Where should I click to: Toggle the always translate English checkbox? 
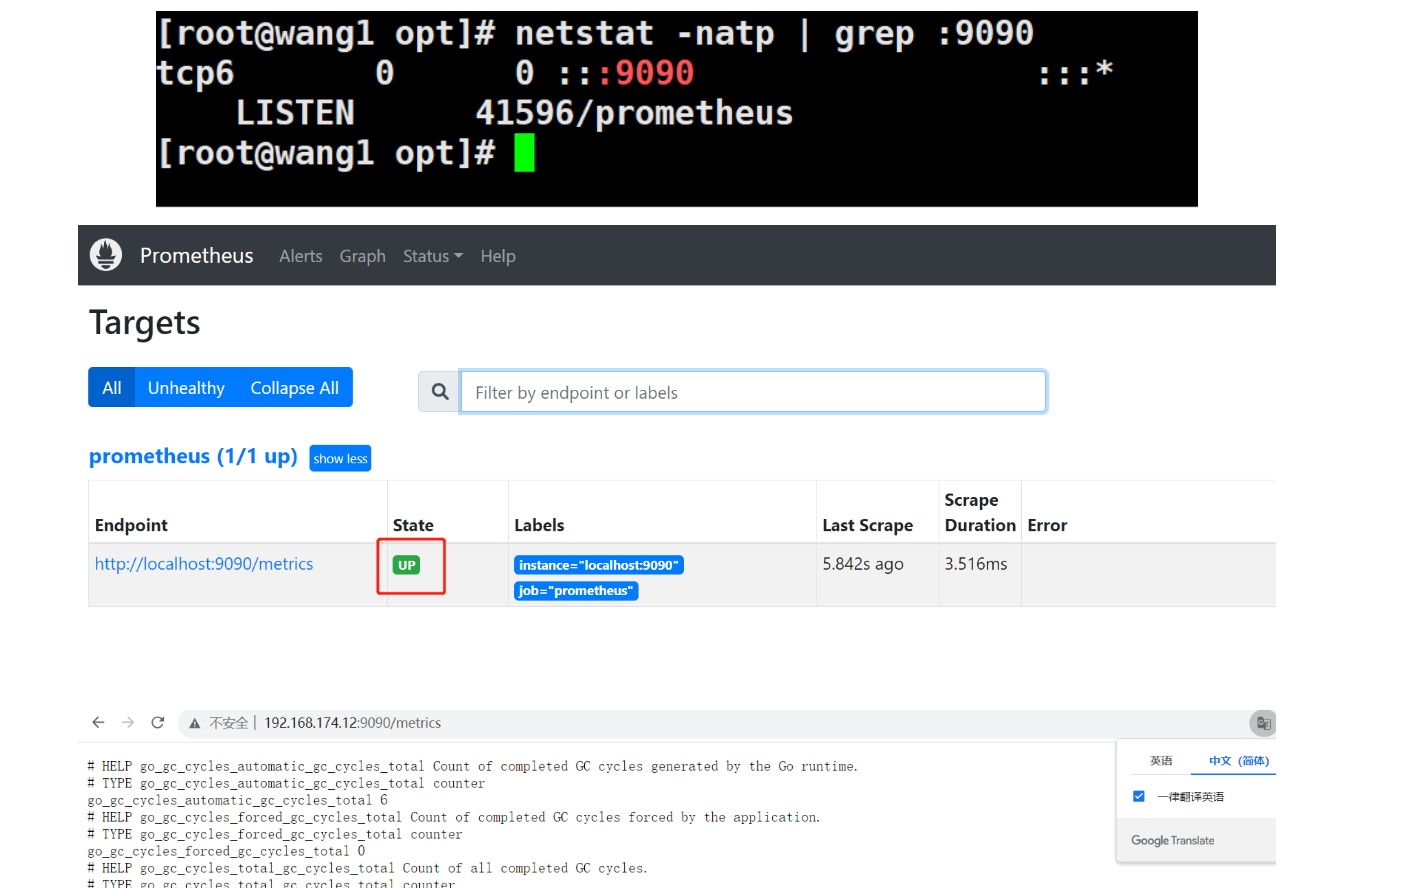[x=1138, y=796]
